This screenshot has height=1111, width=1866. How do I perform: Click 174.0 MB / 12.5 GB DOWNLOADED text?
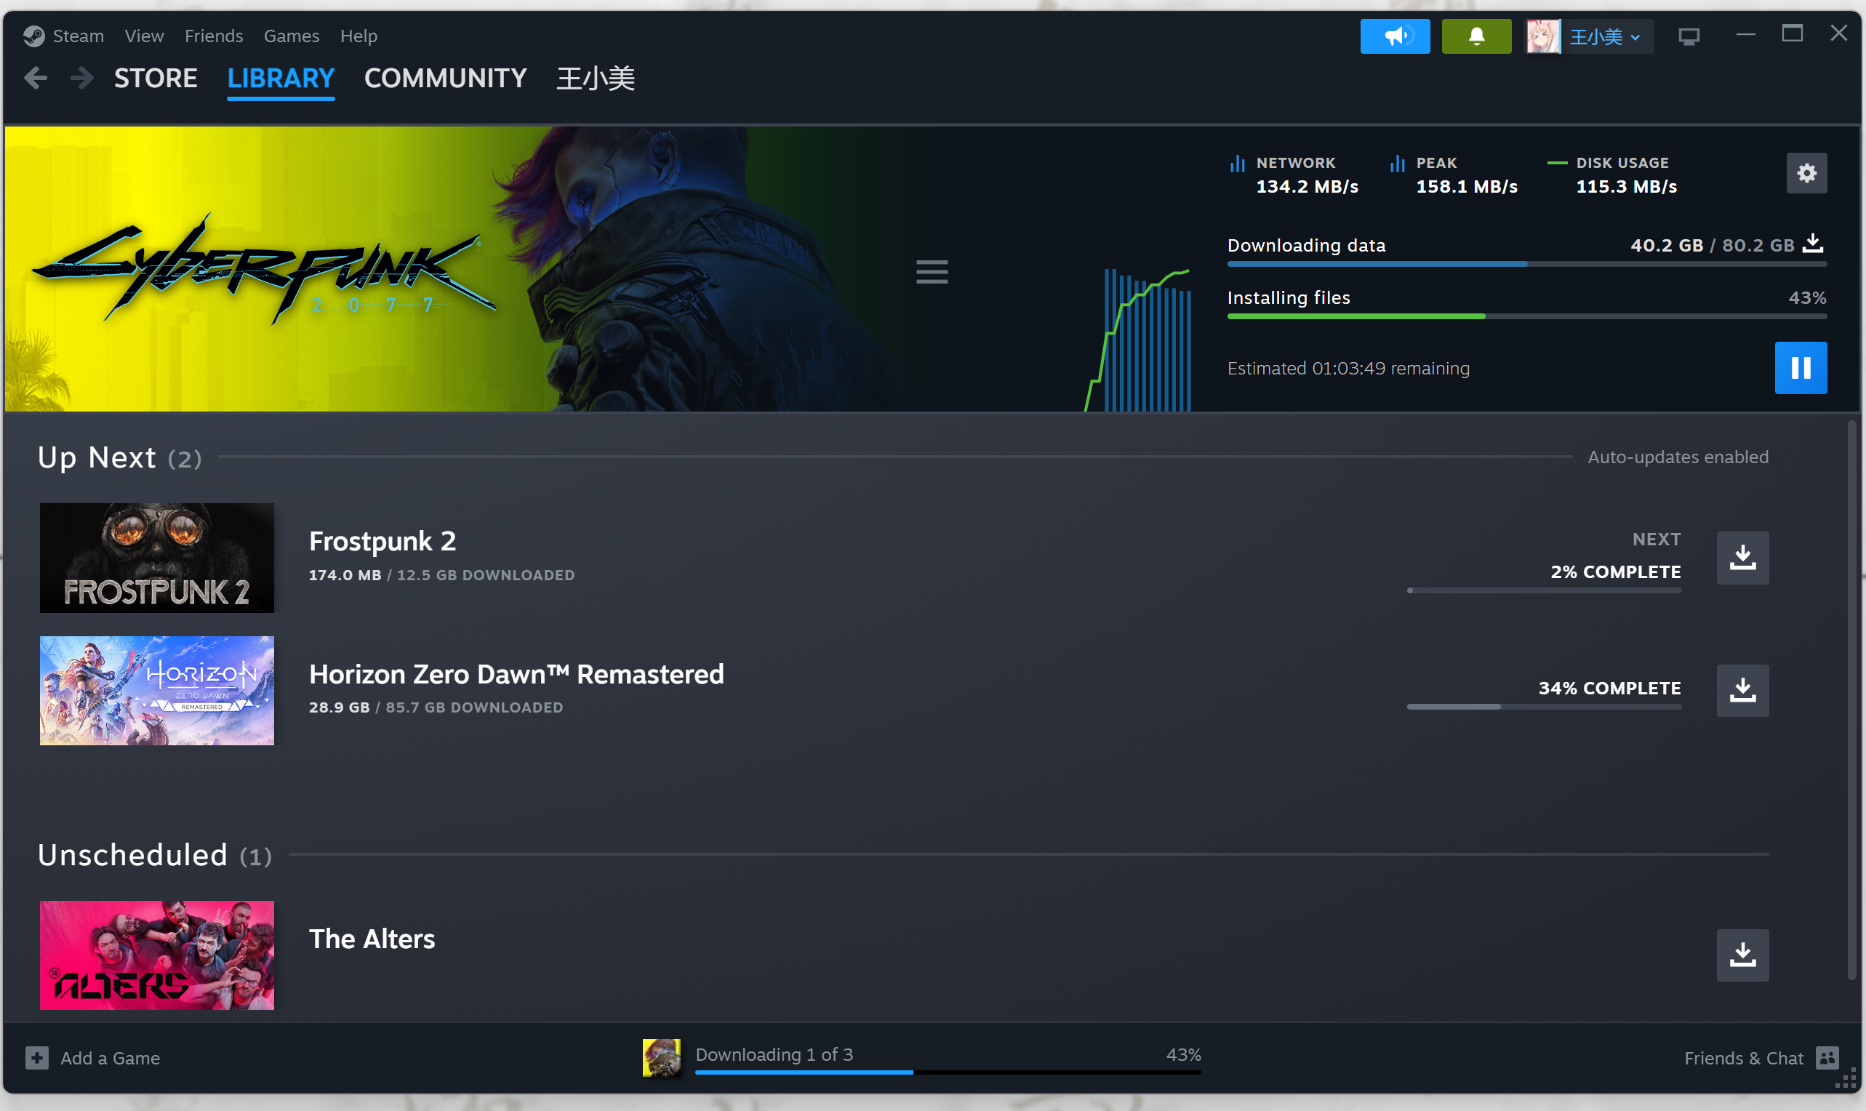click(x=442, y=575)
